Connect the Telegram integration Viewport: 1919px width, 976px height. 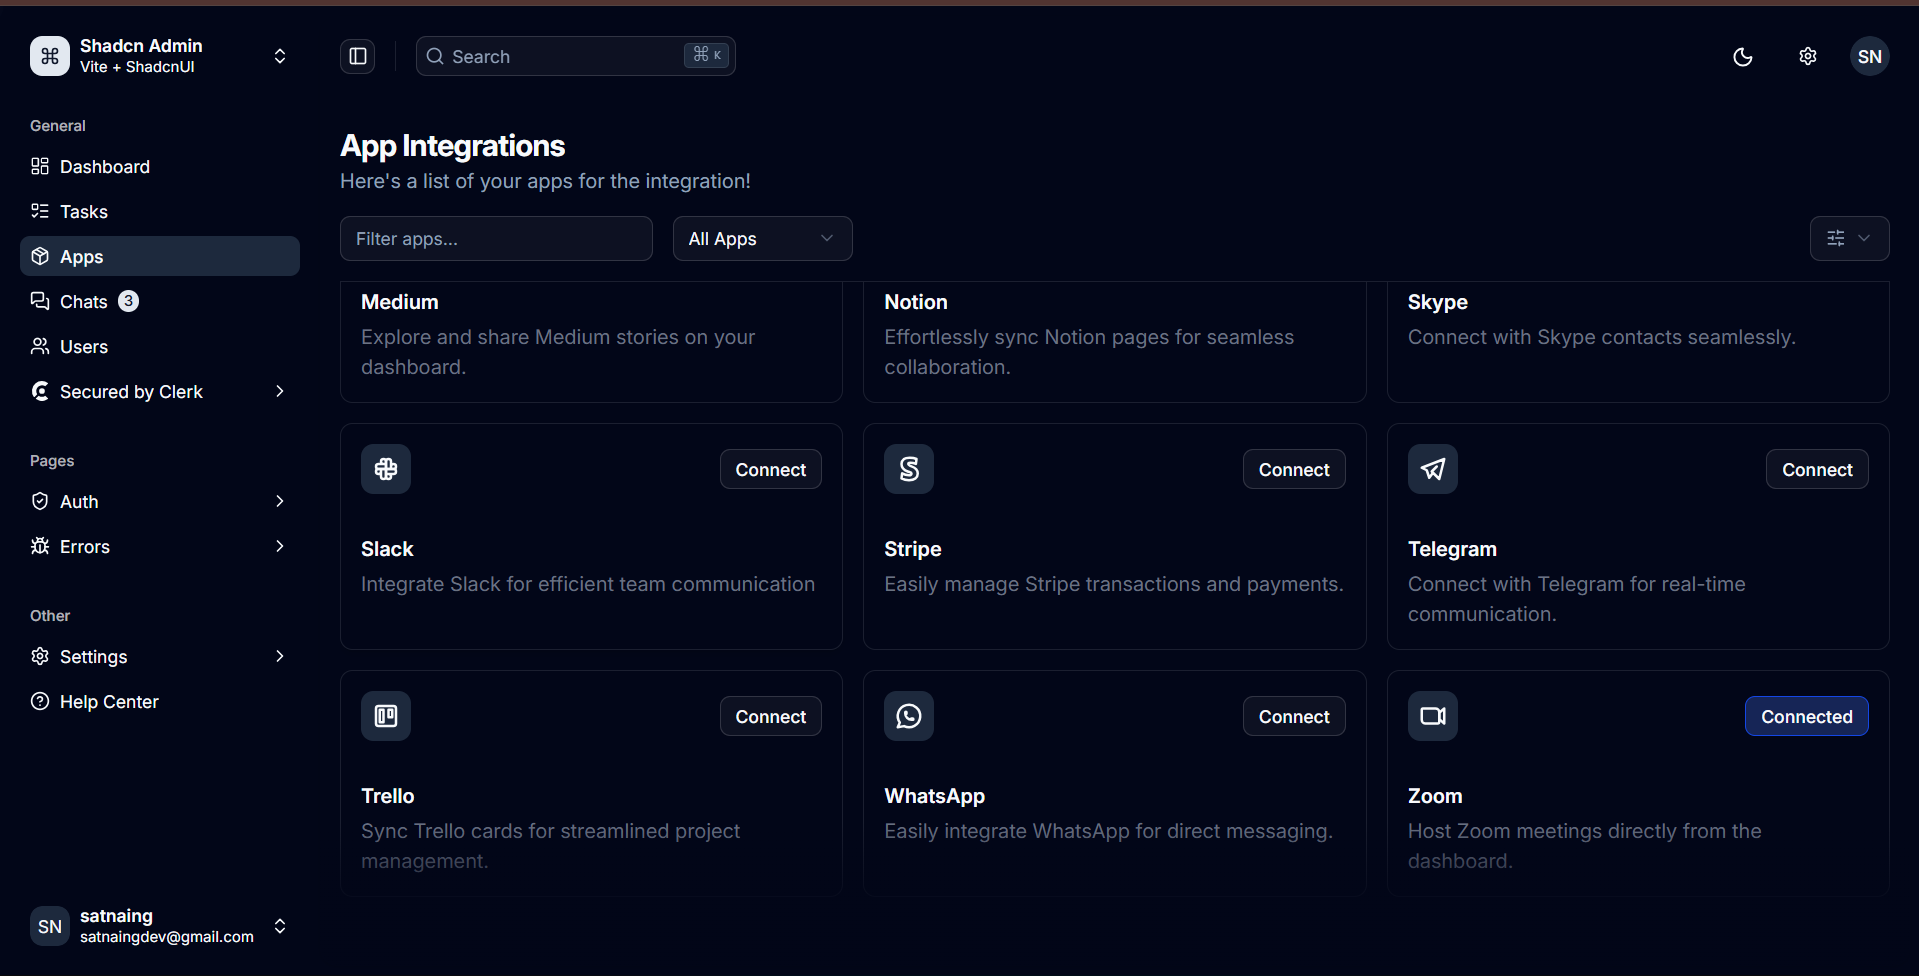1818,470
